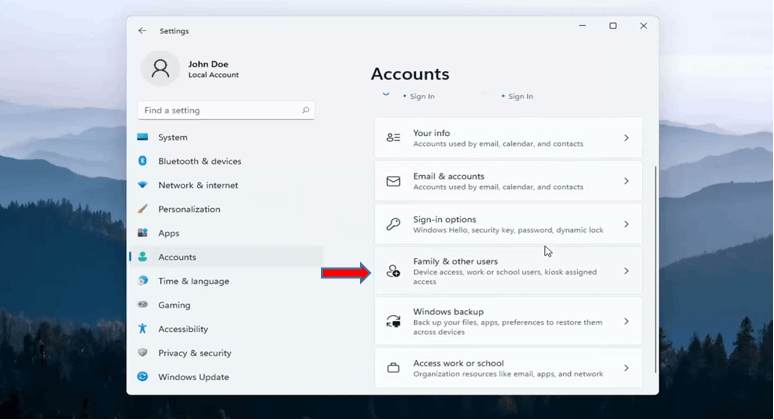Click the Your info contact icon
The image size is (774, 420).
pos(393,138)
